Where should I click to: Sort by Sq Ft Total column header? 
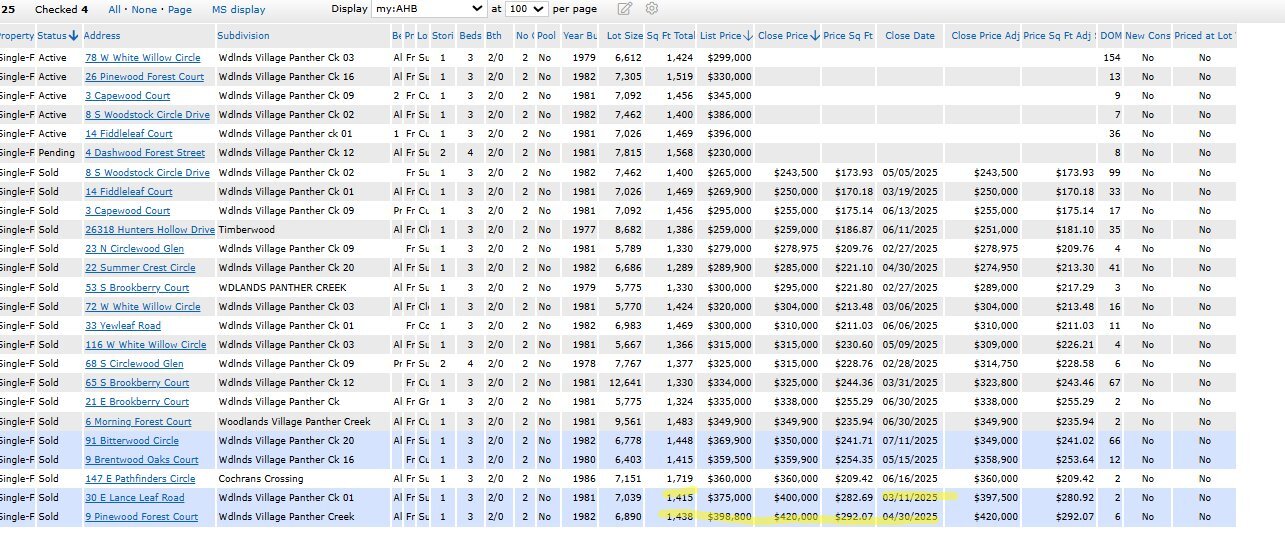[x=670, y=35]
